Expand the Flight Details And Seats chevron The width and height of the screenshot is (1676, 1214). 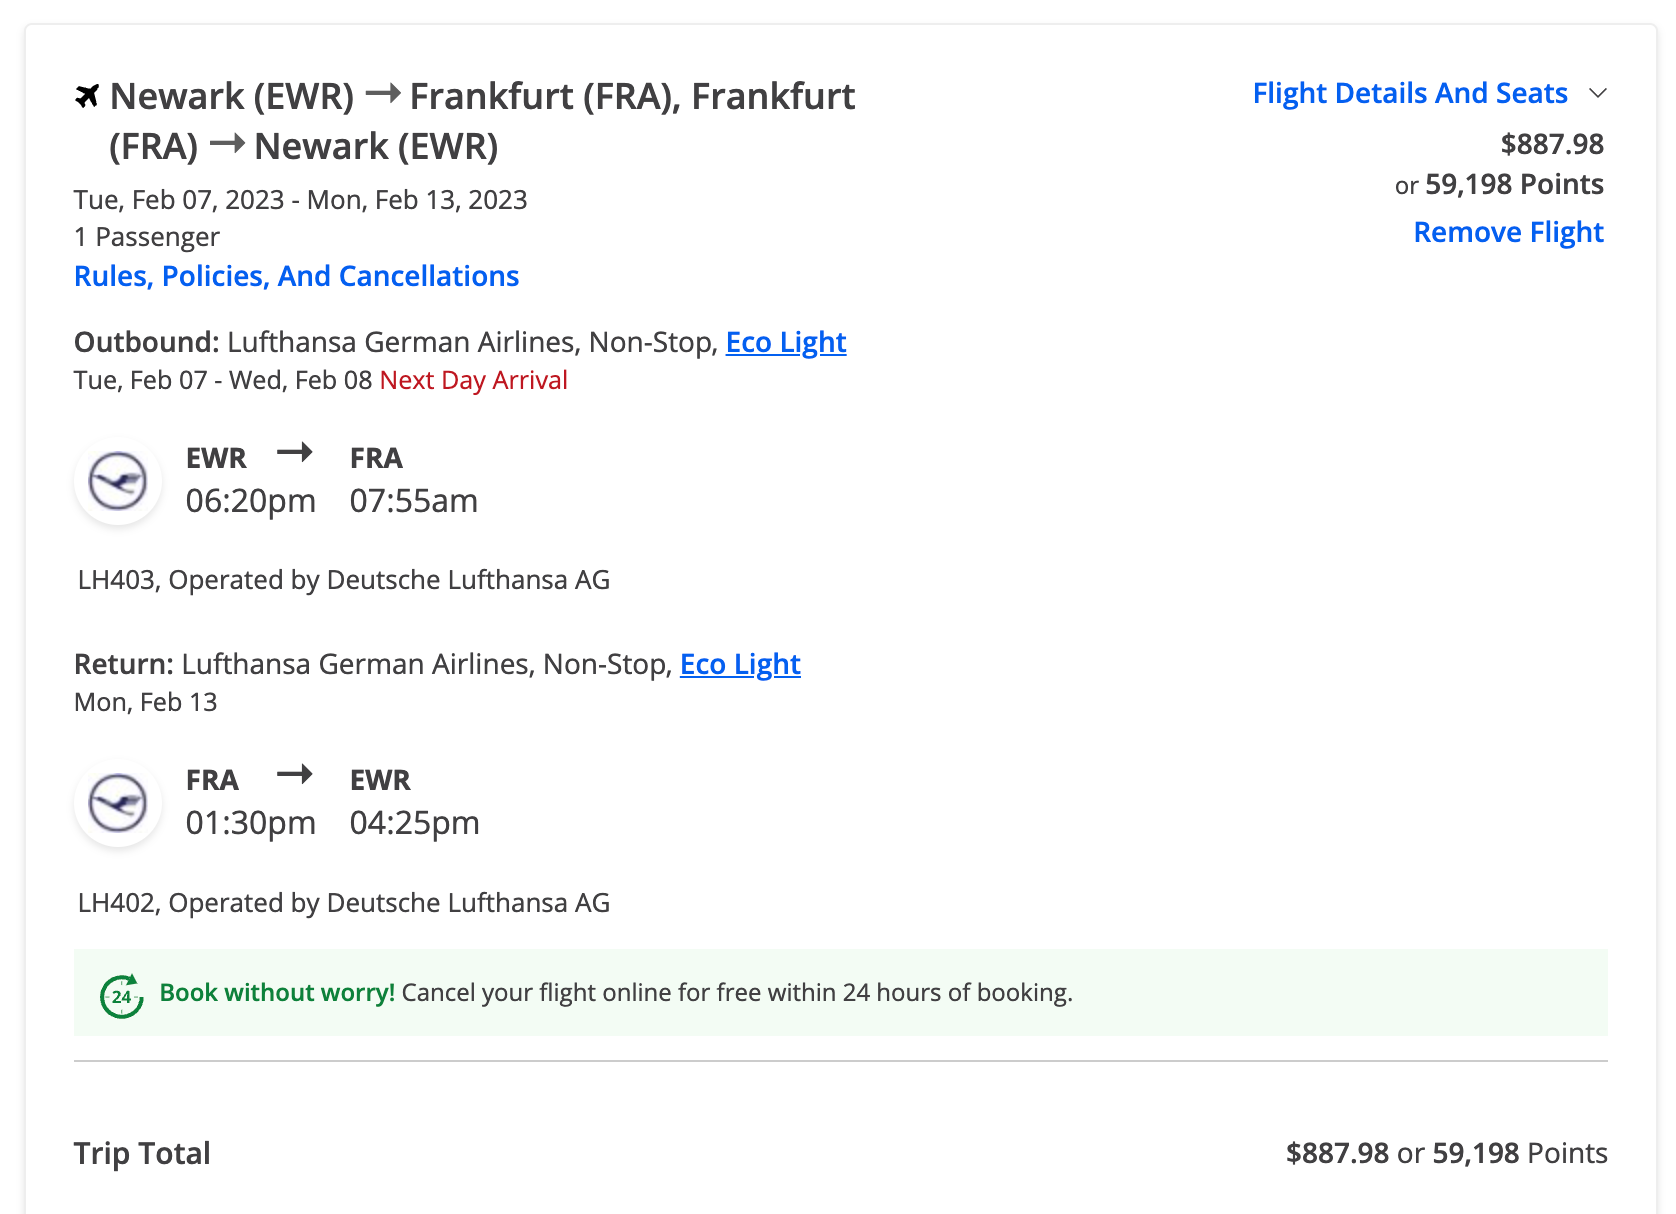coord(1598,93)
